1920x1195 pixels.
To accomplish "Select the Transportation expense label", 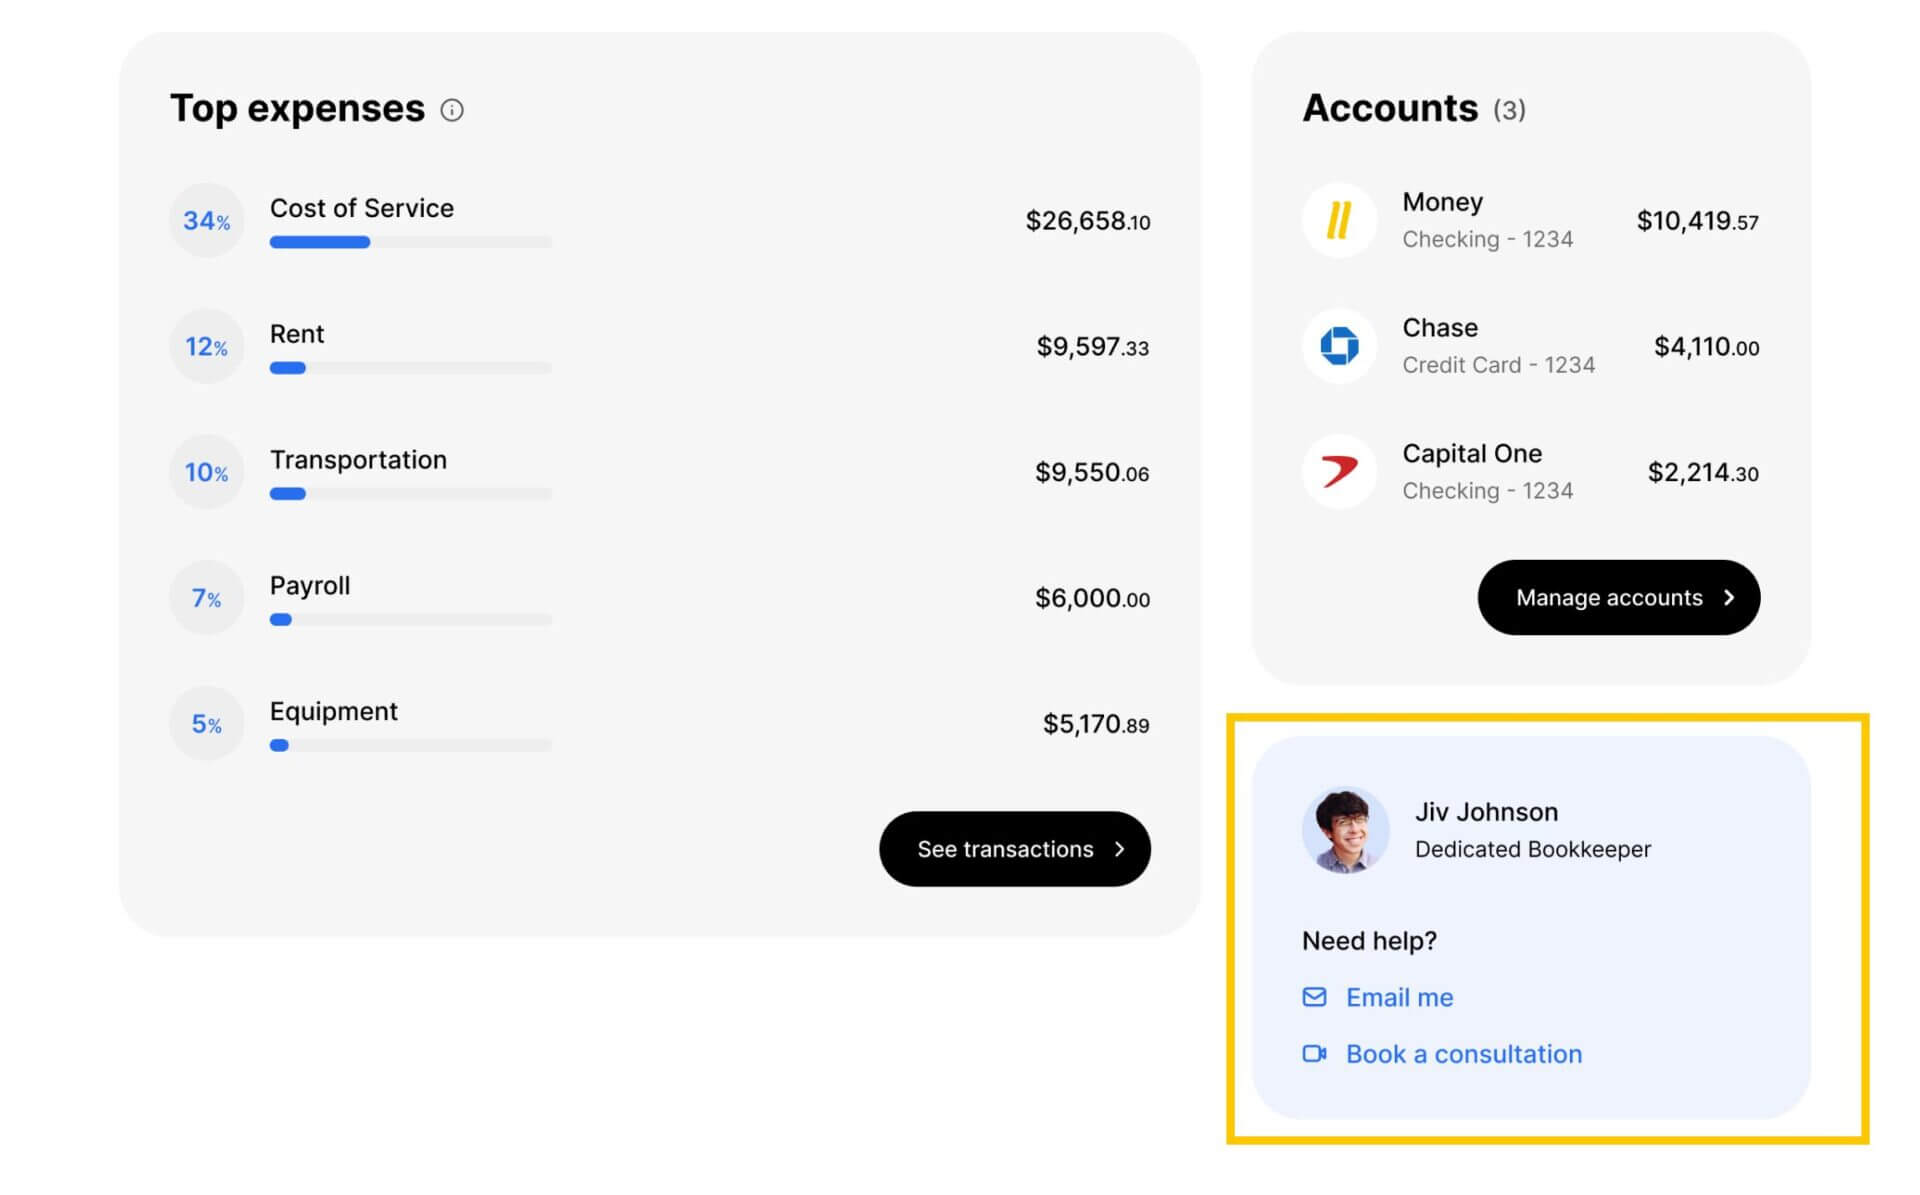I will 358,460.
